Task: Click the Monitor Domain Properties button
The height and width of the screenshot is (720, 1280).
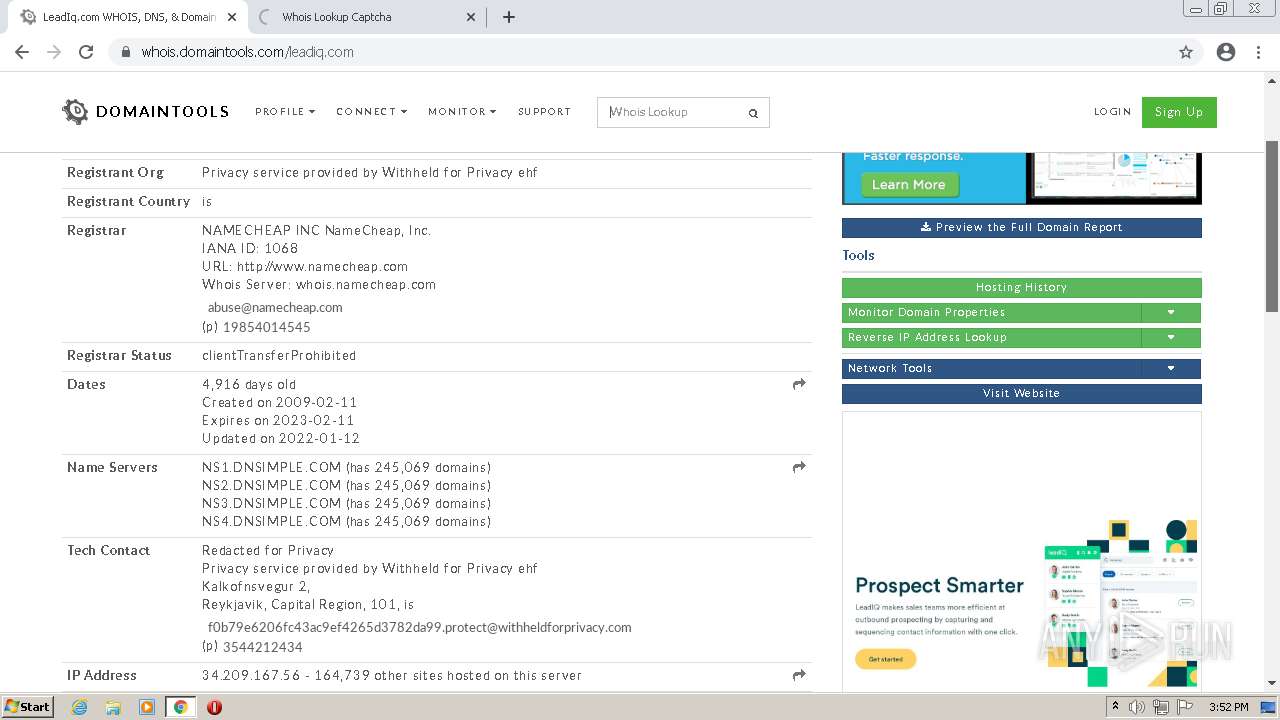Action: tap(991, 312)
